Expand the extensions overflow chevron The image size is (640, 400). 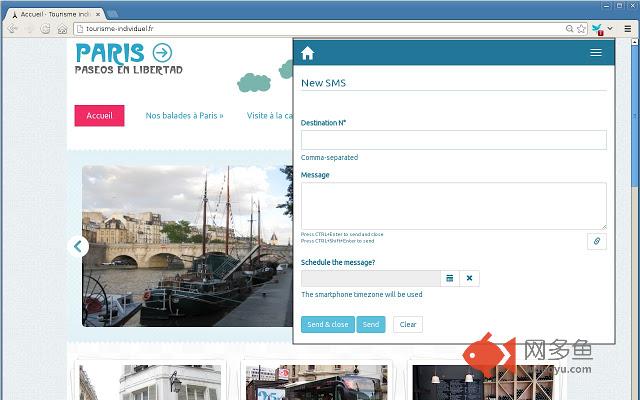610,29
